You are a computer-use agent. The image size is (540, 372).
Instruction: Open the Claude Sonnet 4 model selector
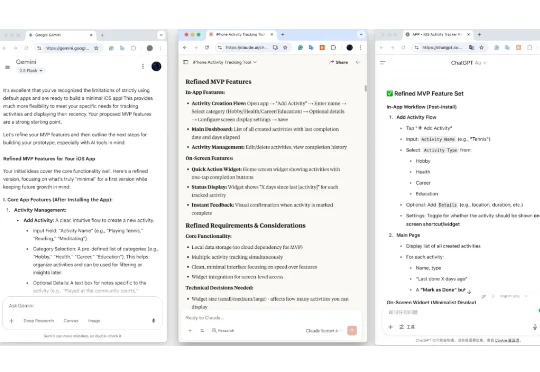point(323,331)
